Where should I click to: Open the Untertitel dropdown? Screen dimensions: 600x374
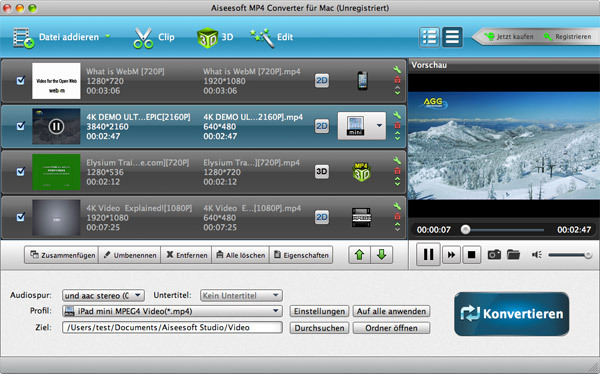[x=241, y=296]
